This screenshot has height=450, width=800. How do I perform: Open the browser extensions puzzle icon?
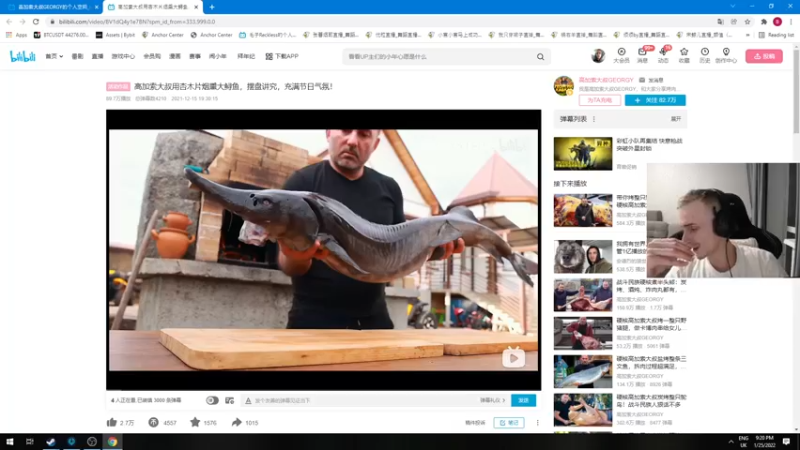pos(764,21)
